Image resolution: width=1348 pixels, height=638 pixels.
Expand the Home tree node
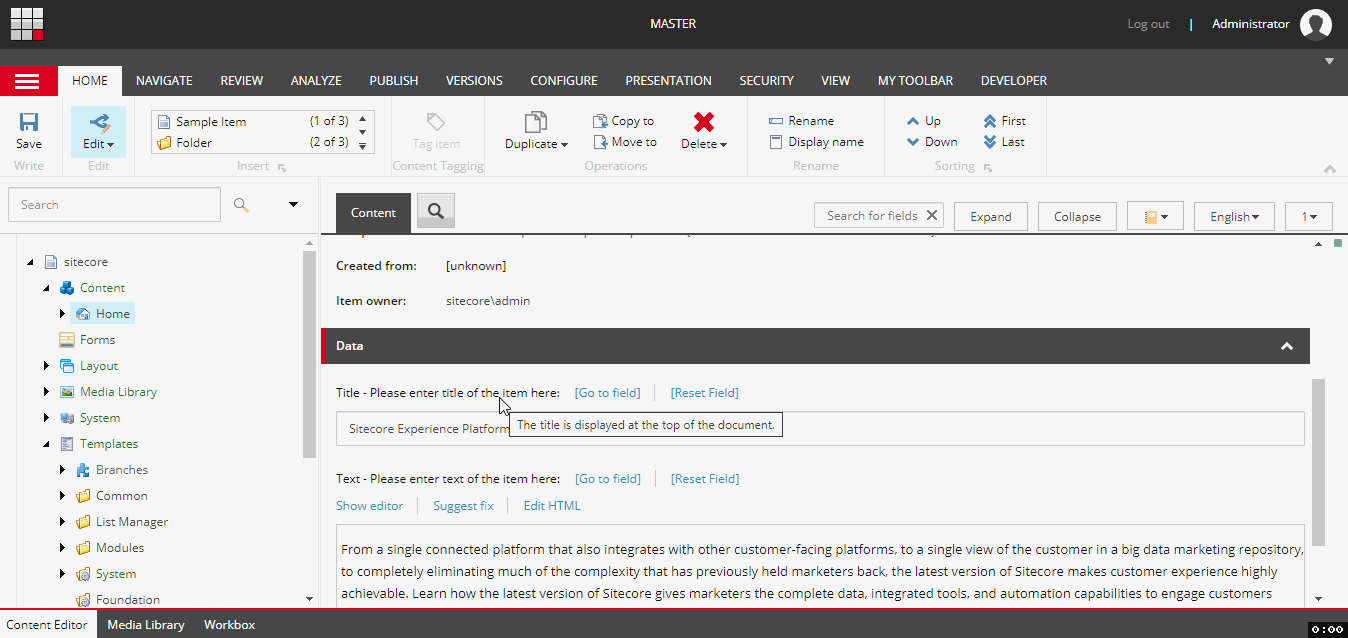[x=62, y=314]
